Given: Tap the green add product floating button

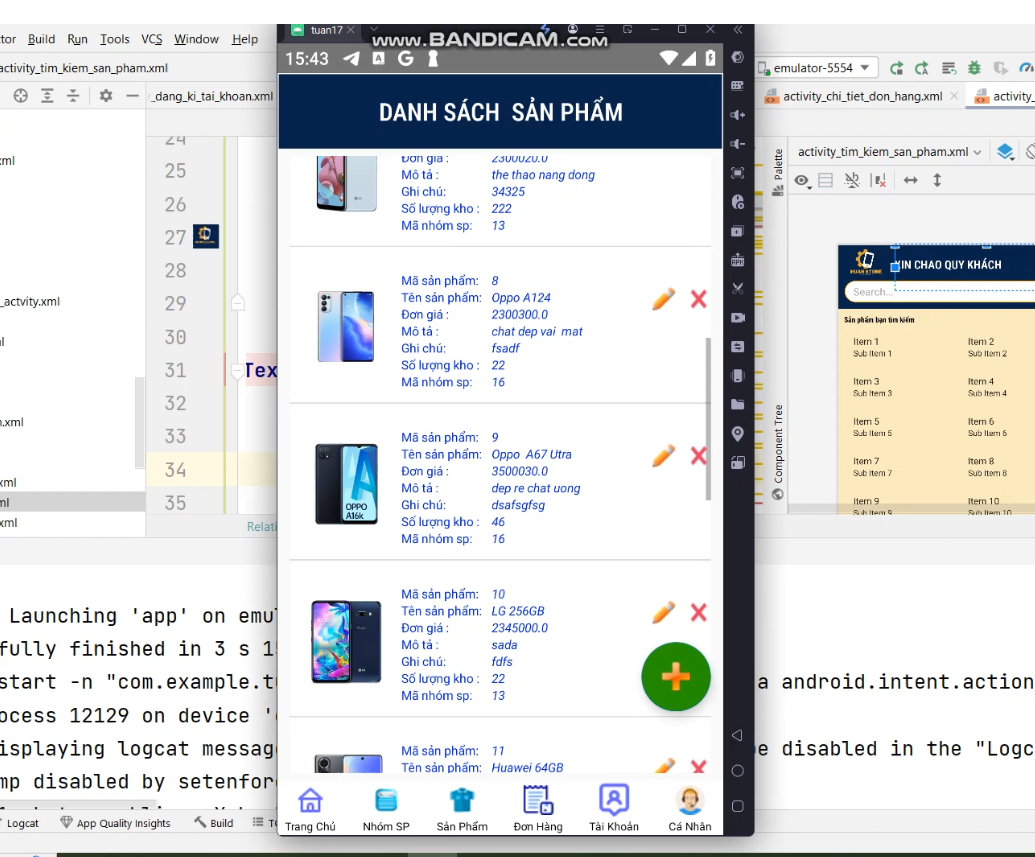Looking at the screenshot, I should (676, 677).
